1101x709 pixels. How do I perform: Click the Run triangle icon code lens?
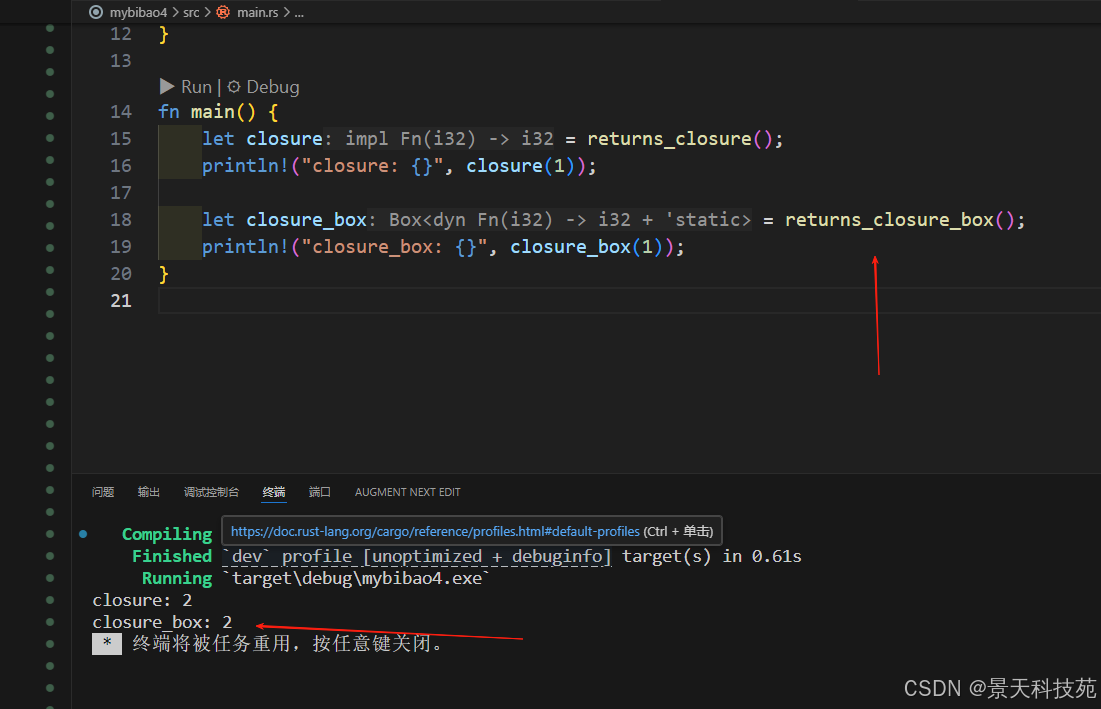pos(167,86)
